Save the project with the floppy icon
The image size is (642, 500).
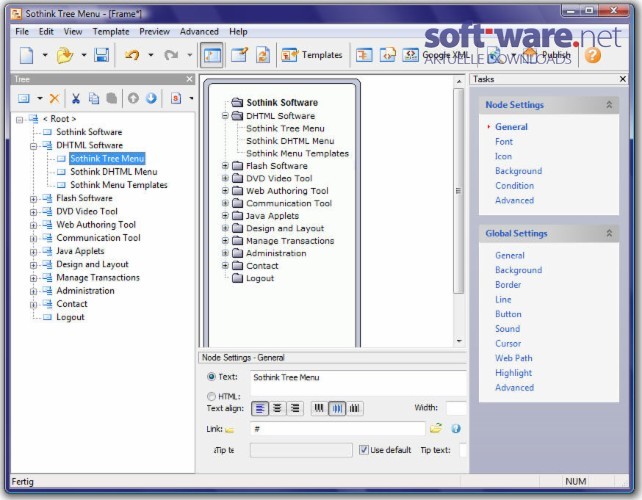[101, 55]
